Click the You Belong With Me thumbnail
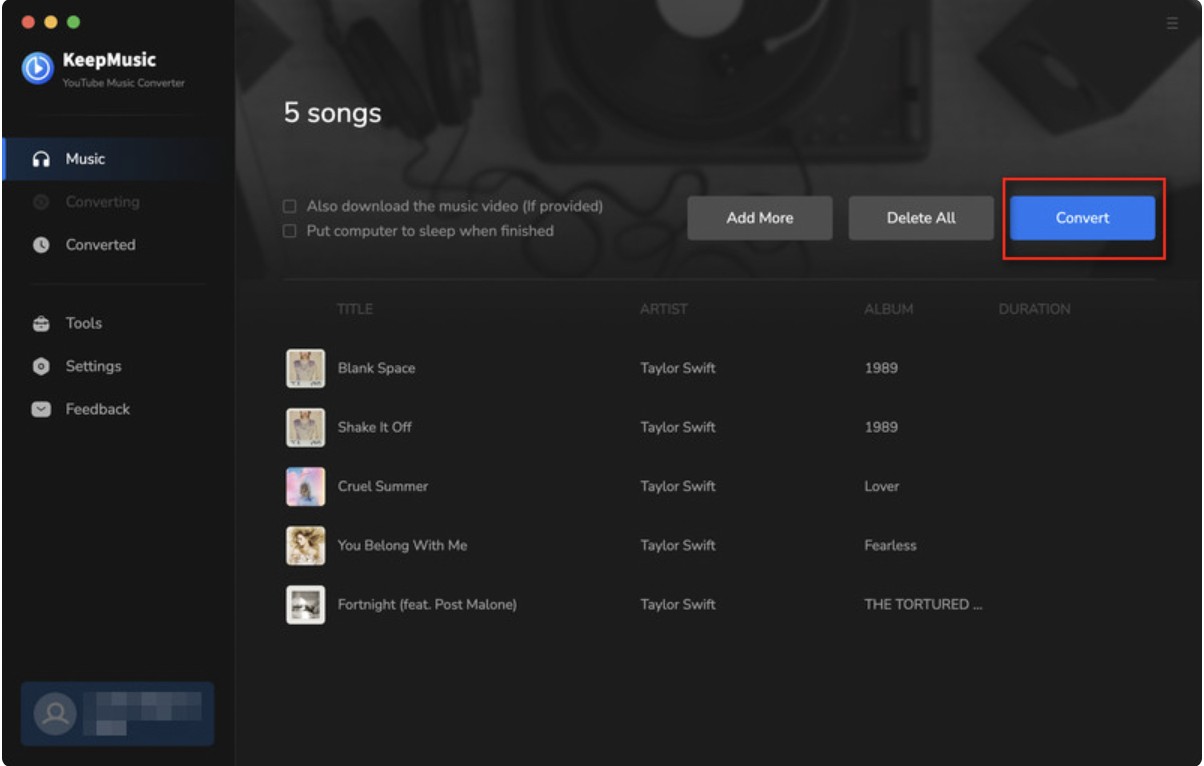1204x766 pixels. click(306, 545)
